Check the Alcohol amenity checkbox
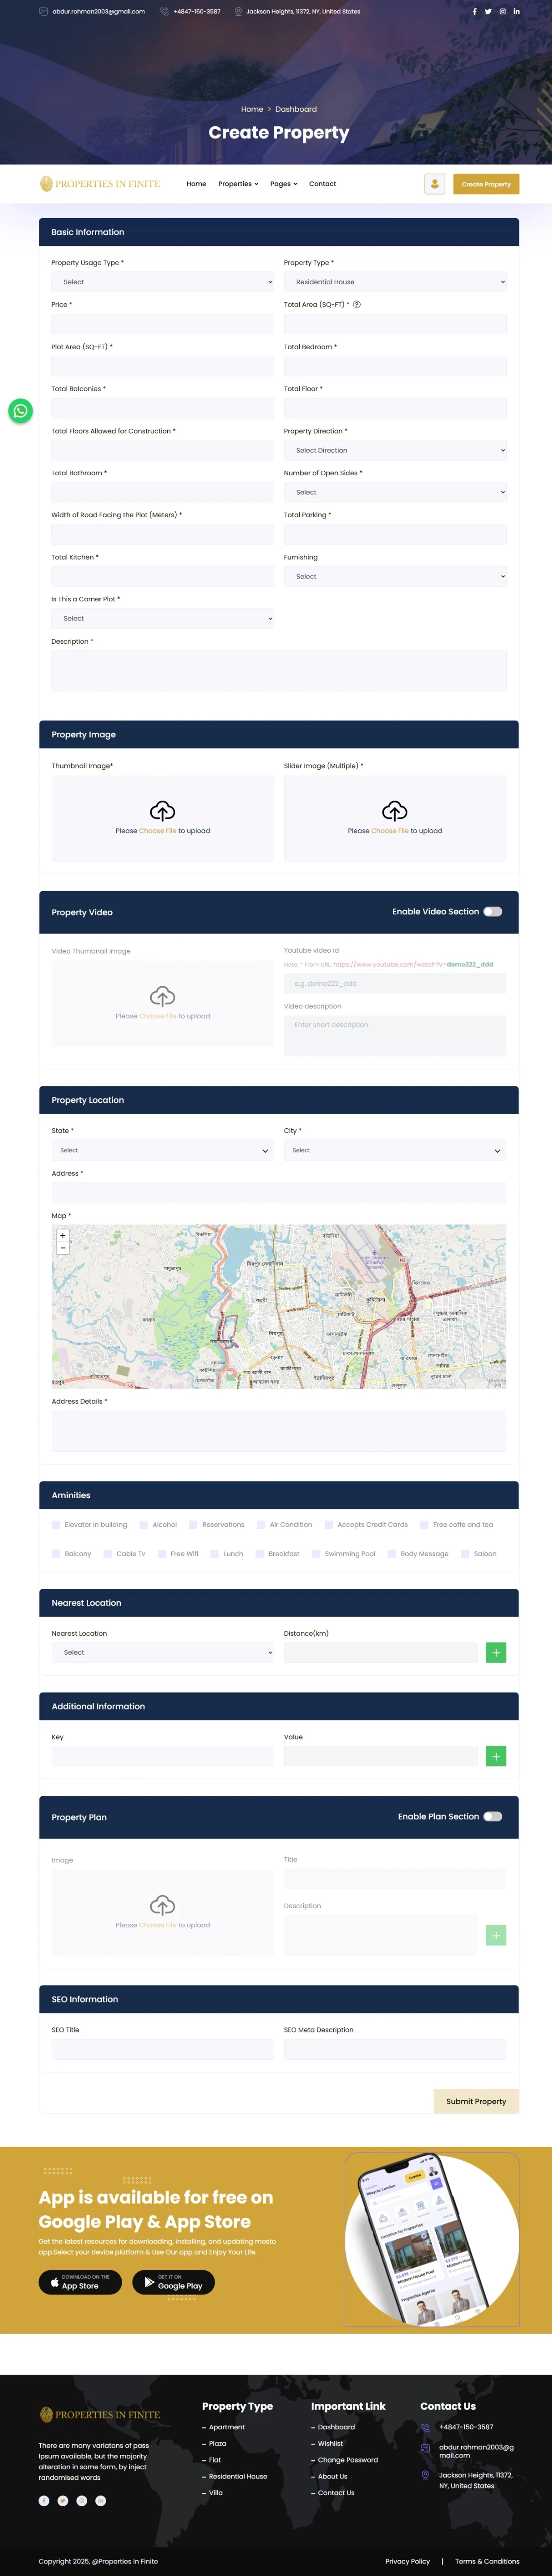 tap(144, 1525)
